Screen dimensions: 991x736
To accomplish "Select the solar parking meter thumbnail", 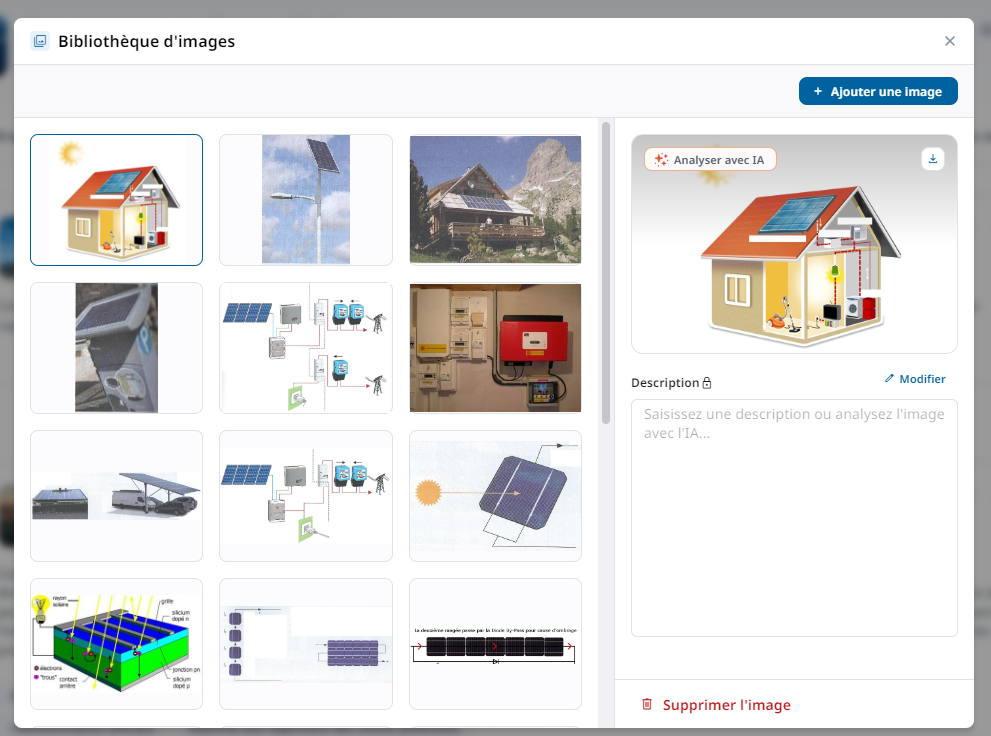I will [116, 348].
